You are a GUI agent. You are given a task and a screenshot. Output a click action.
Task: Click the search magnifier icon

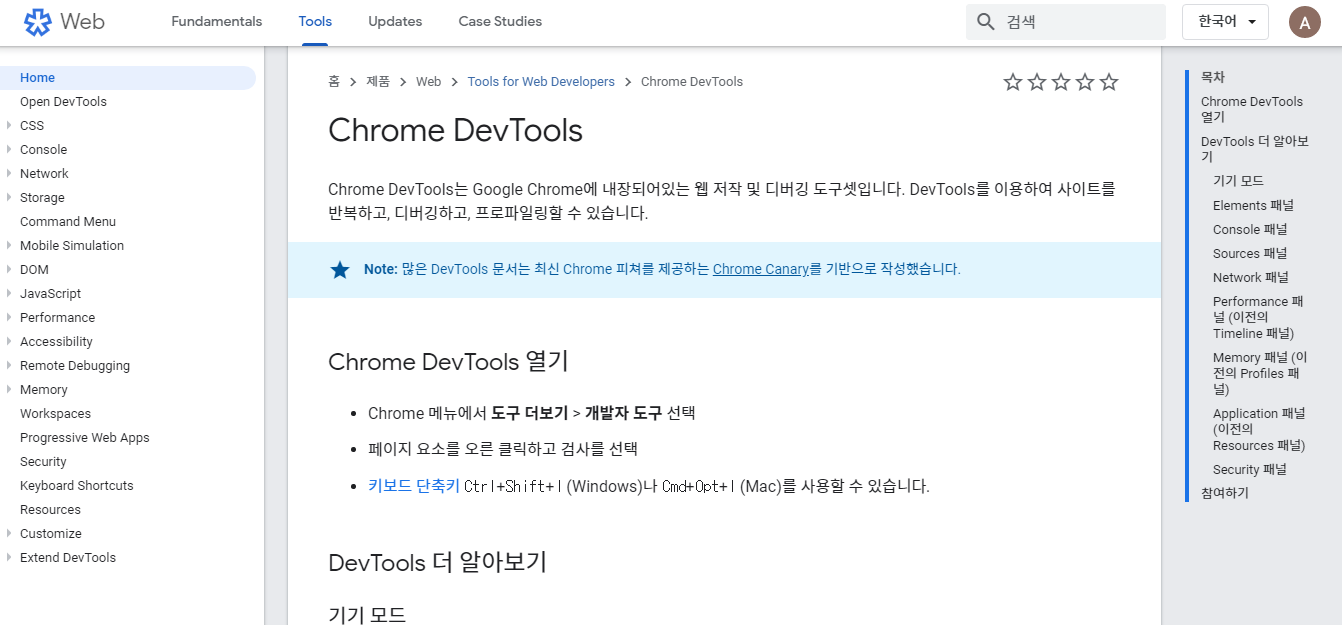coord(986,22)
